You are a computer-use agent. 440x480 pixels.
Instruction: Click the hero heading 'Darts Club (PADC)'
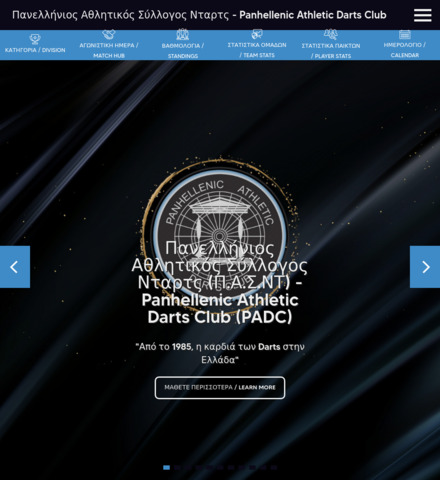220,317
